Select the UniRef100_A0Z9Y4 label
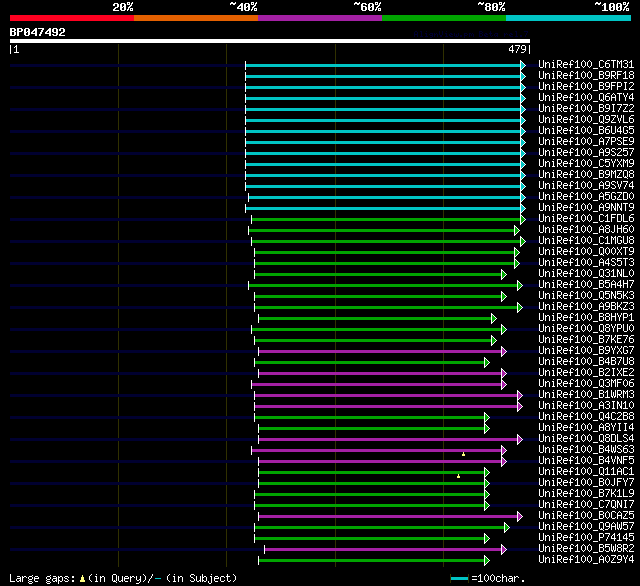This screenshot has height=586, width=640. tap(586, 560)
